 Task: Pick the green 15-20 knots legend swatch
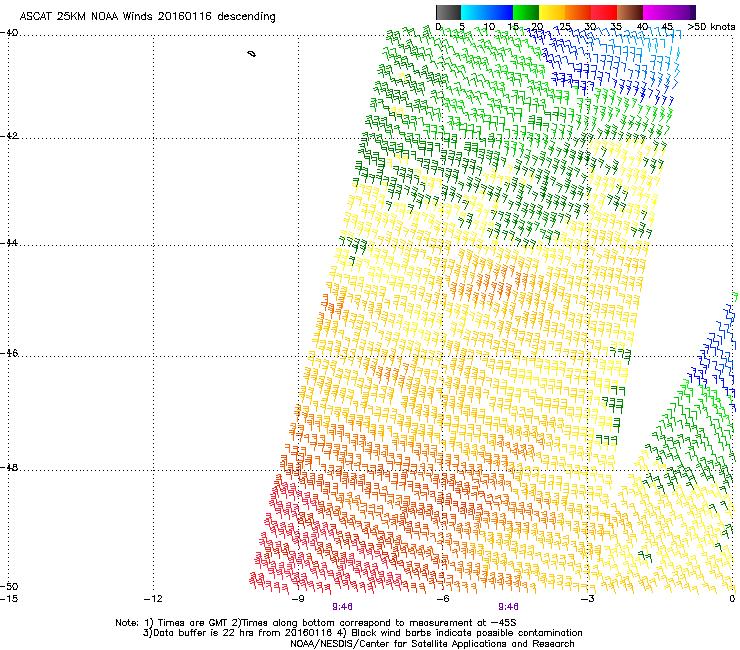point(526,12)
